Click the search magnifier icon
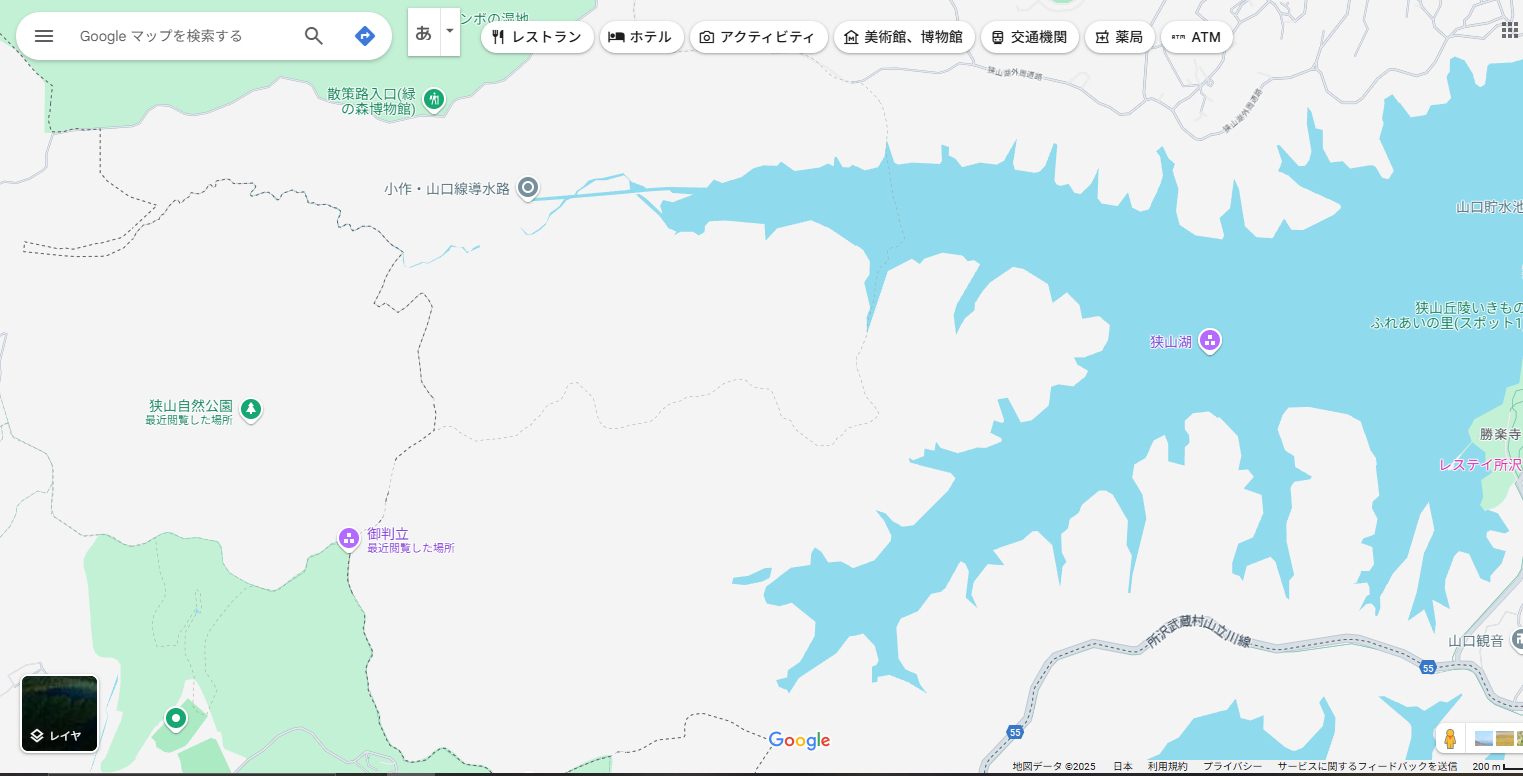1523x776 pixels. click(313, 35)
